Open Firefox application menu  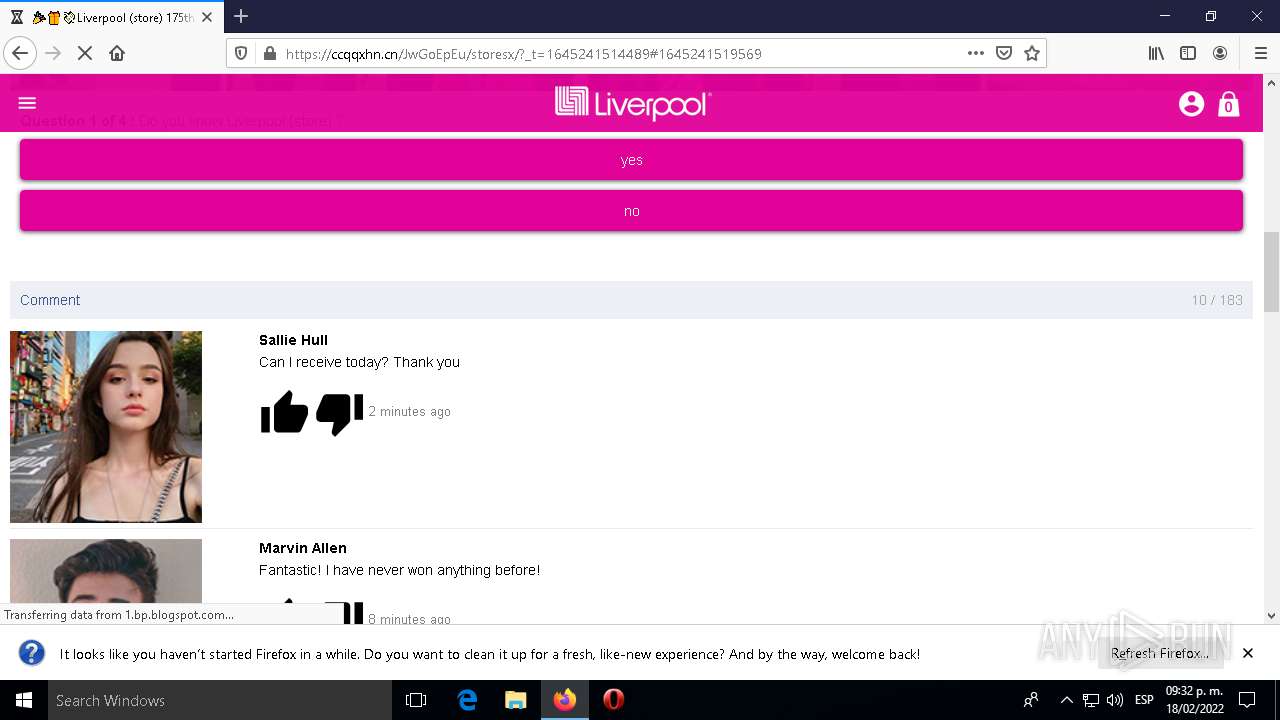tap(1260, 53)
